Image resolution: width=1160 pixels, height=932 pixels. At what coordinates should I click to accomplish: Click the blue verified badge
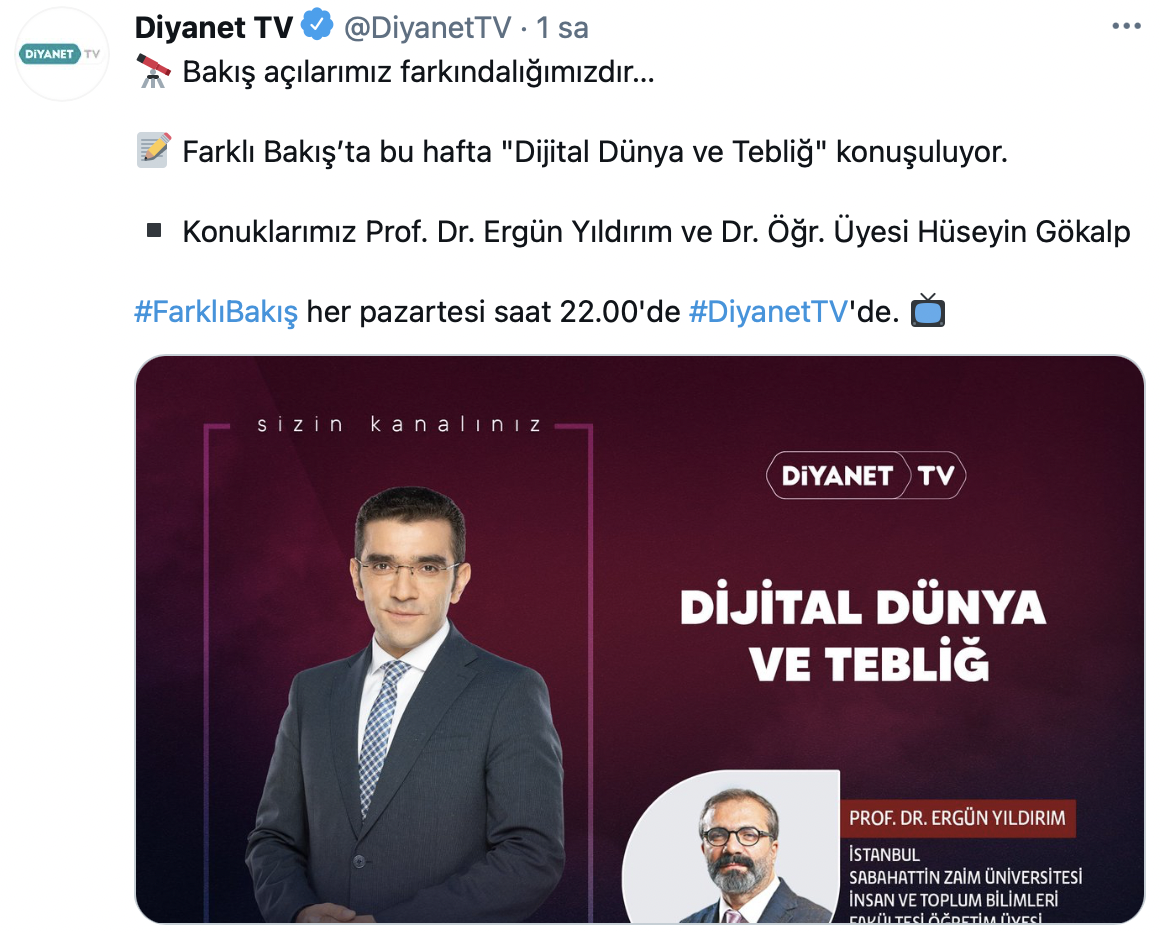tap(317, 26)
